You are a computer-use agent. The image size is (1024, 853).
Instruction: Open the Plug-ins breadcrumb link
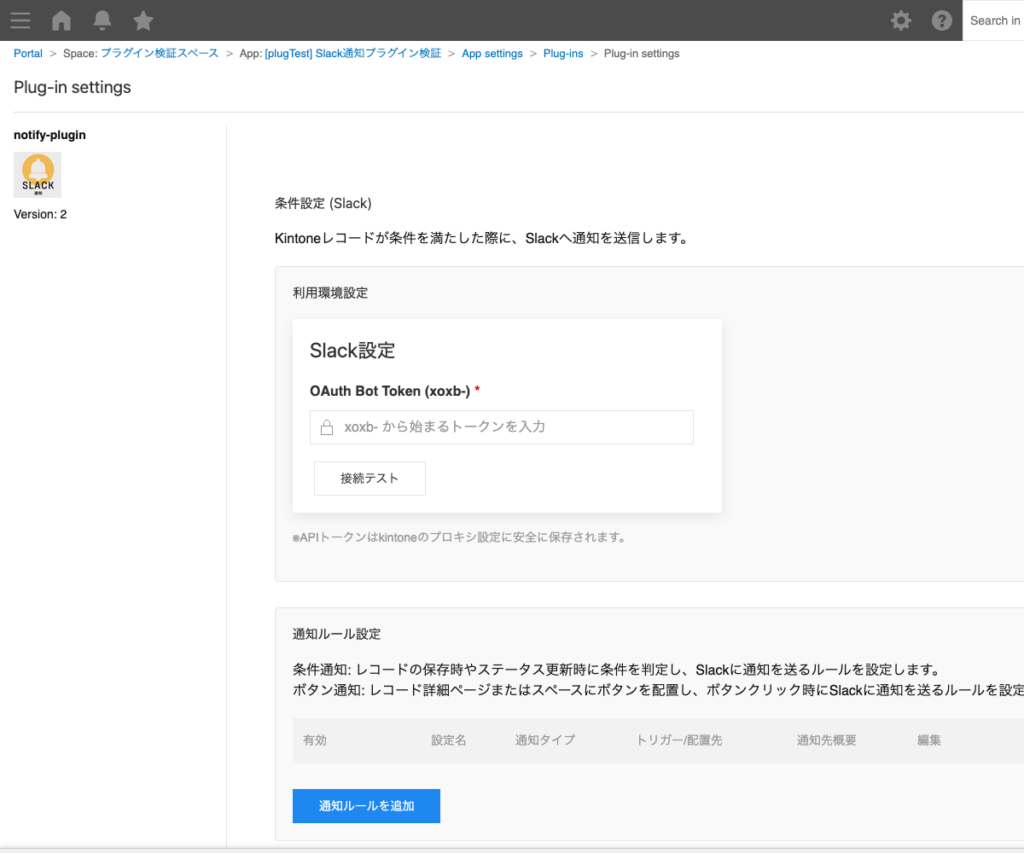[563, 53]
